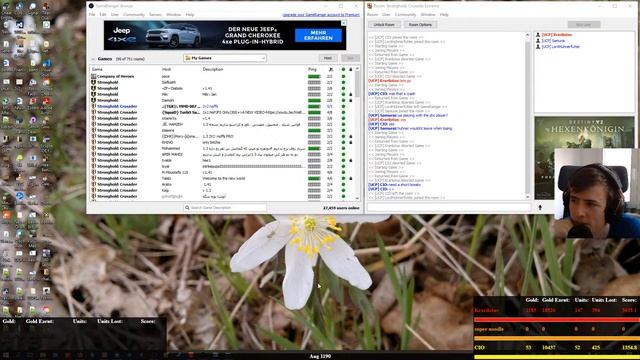
Task: Focus the Search Game Description field
Action: [x=225, y=208]
